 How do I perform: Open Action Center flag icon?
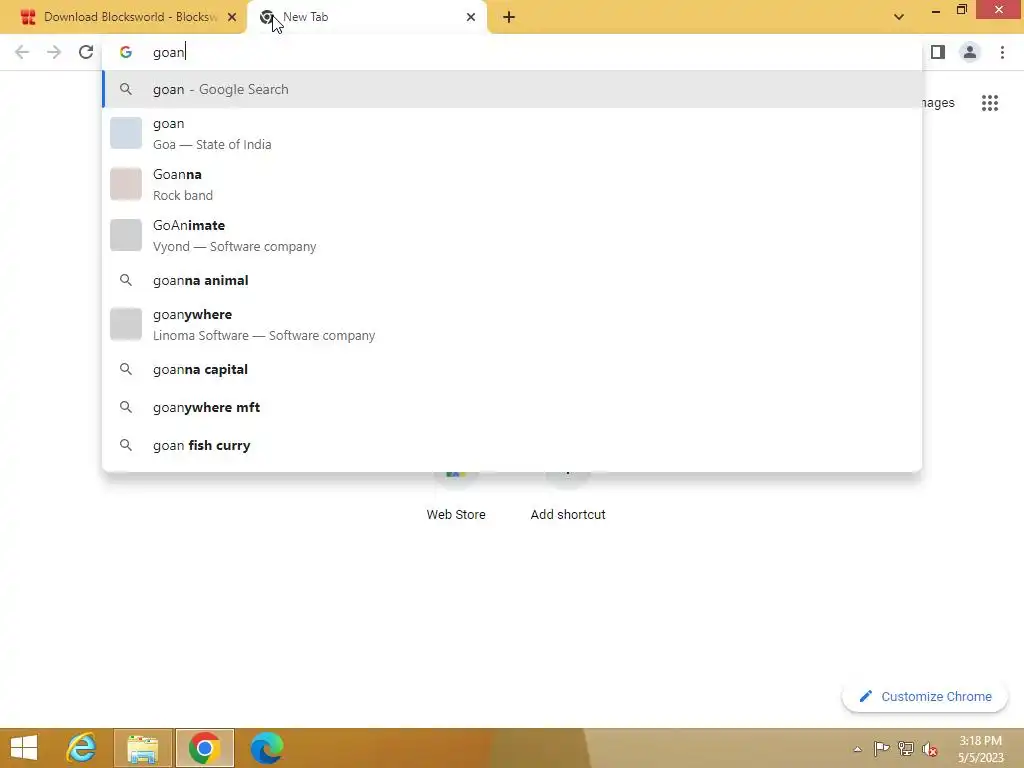(881, 748)
